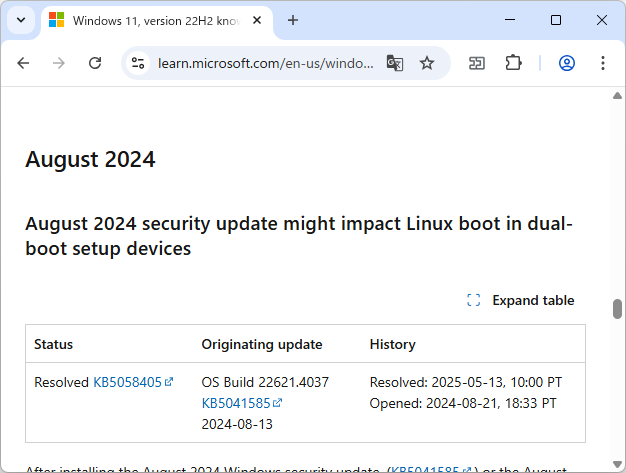The width and height of the screenshot is (626, 473).
Task: Open the Extensions puzzle icon
Action: click(513, 63)
